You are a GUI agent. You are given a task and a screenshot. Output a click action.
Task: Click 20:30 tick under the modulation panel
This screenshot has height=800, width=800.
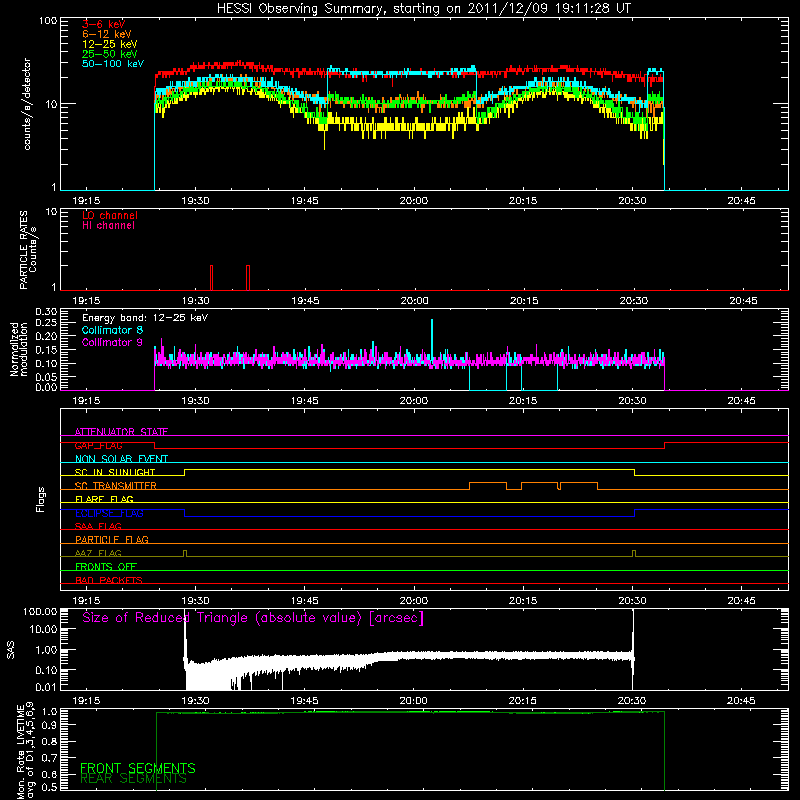(633, 401)
